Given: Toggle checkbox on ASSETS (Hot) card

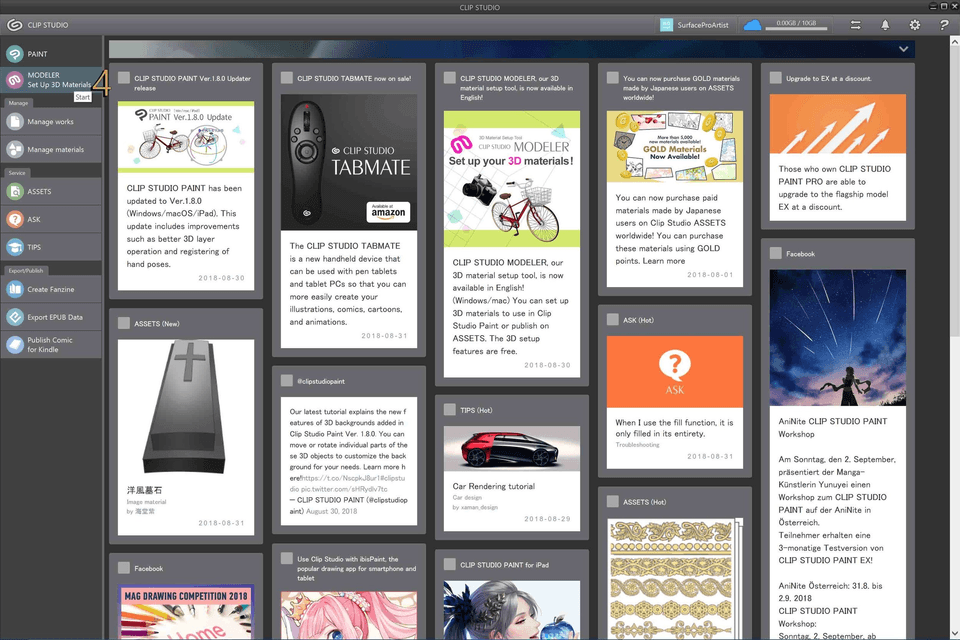Looking at the screenshot, I should tap(612, 502).
